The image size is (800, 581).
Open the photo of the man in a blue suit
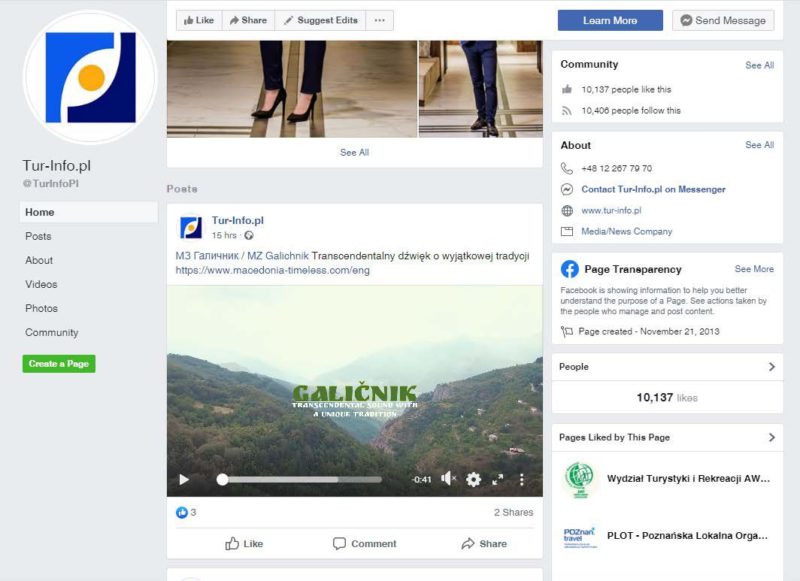481,89
